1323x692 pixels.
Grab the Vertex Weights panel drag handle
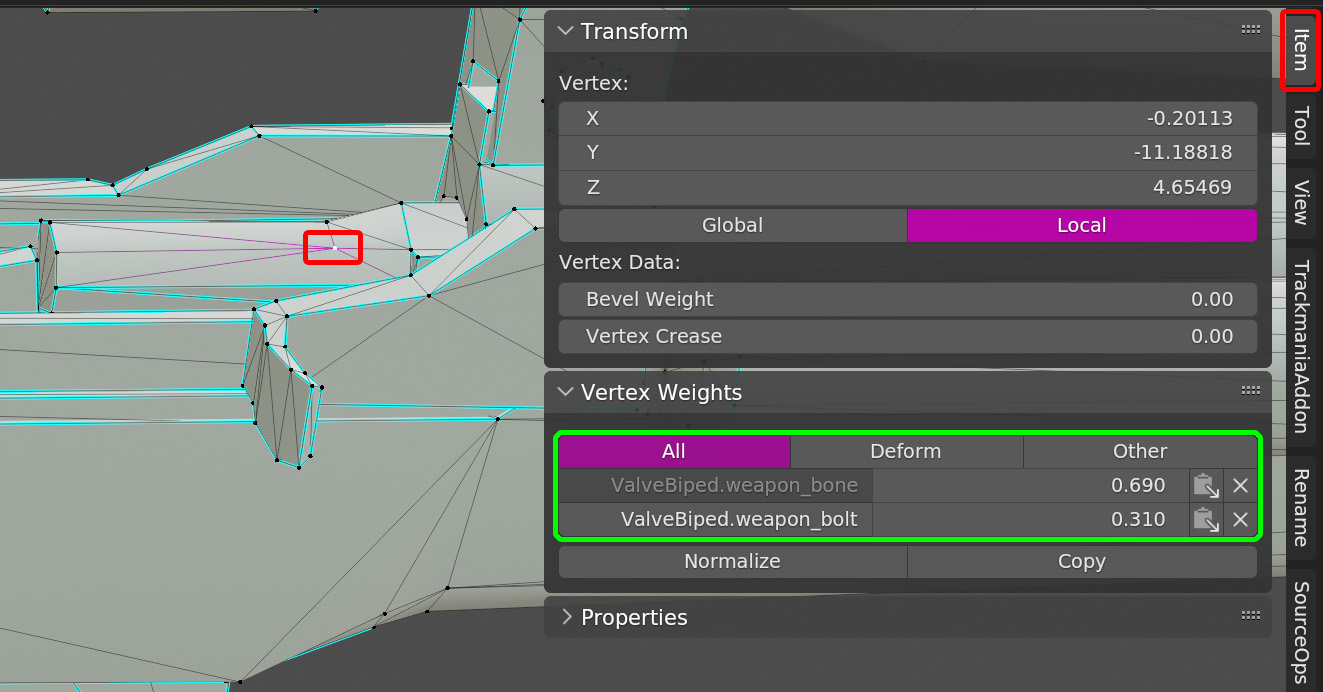point(1250,391)
